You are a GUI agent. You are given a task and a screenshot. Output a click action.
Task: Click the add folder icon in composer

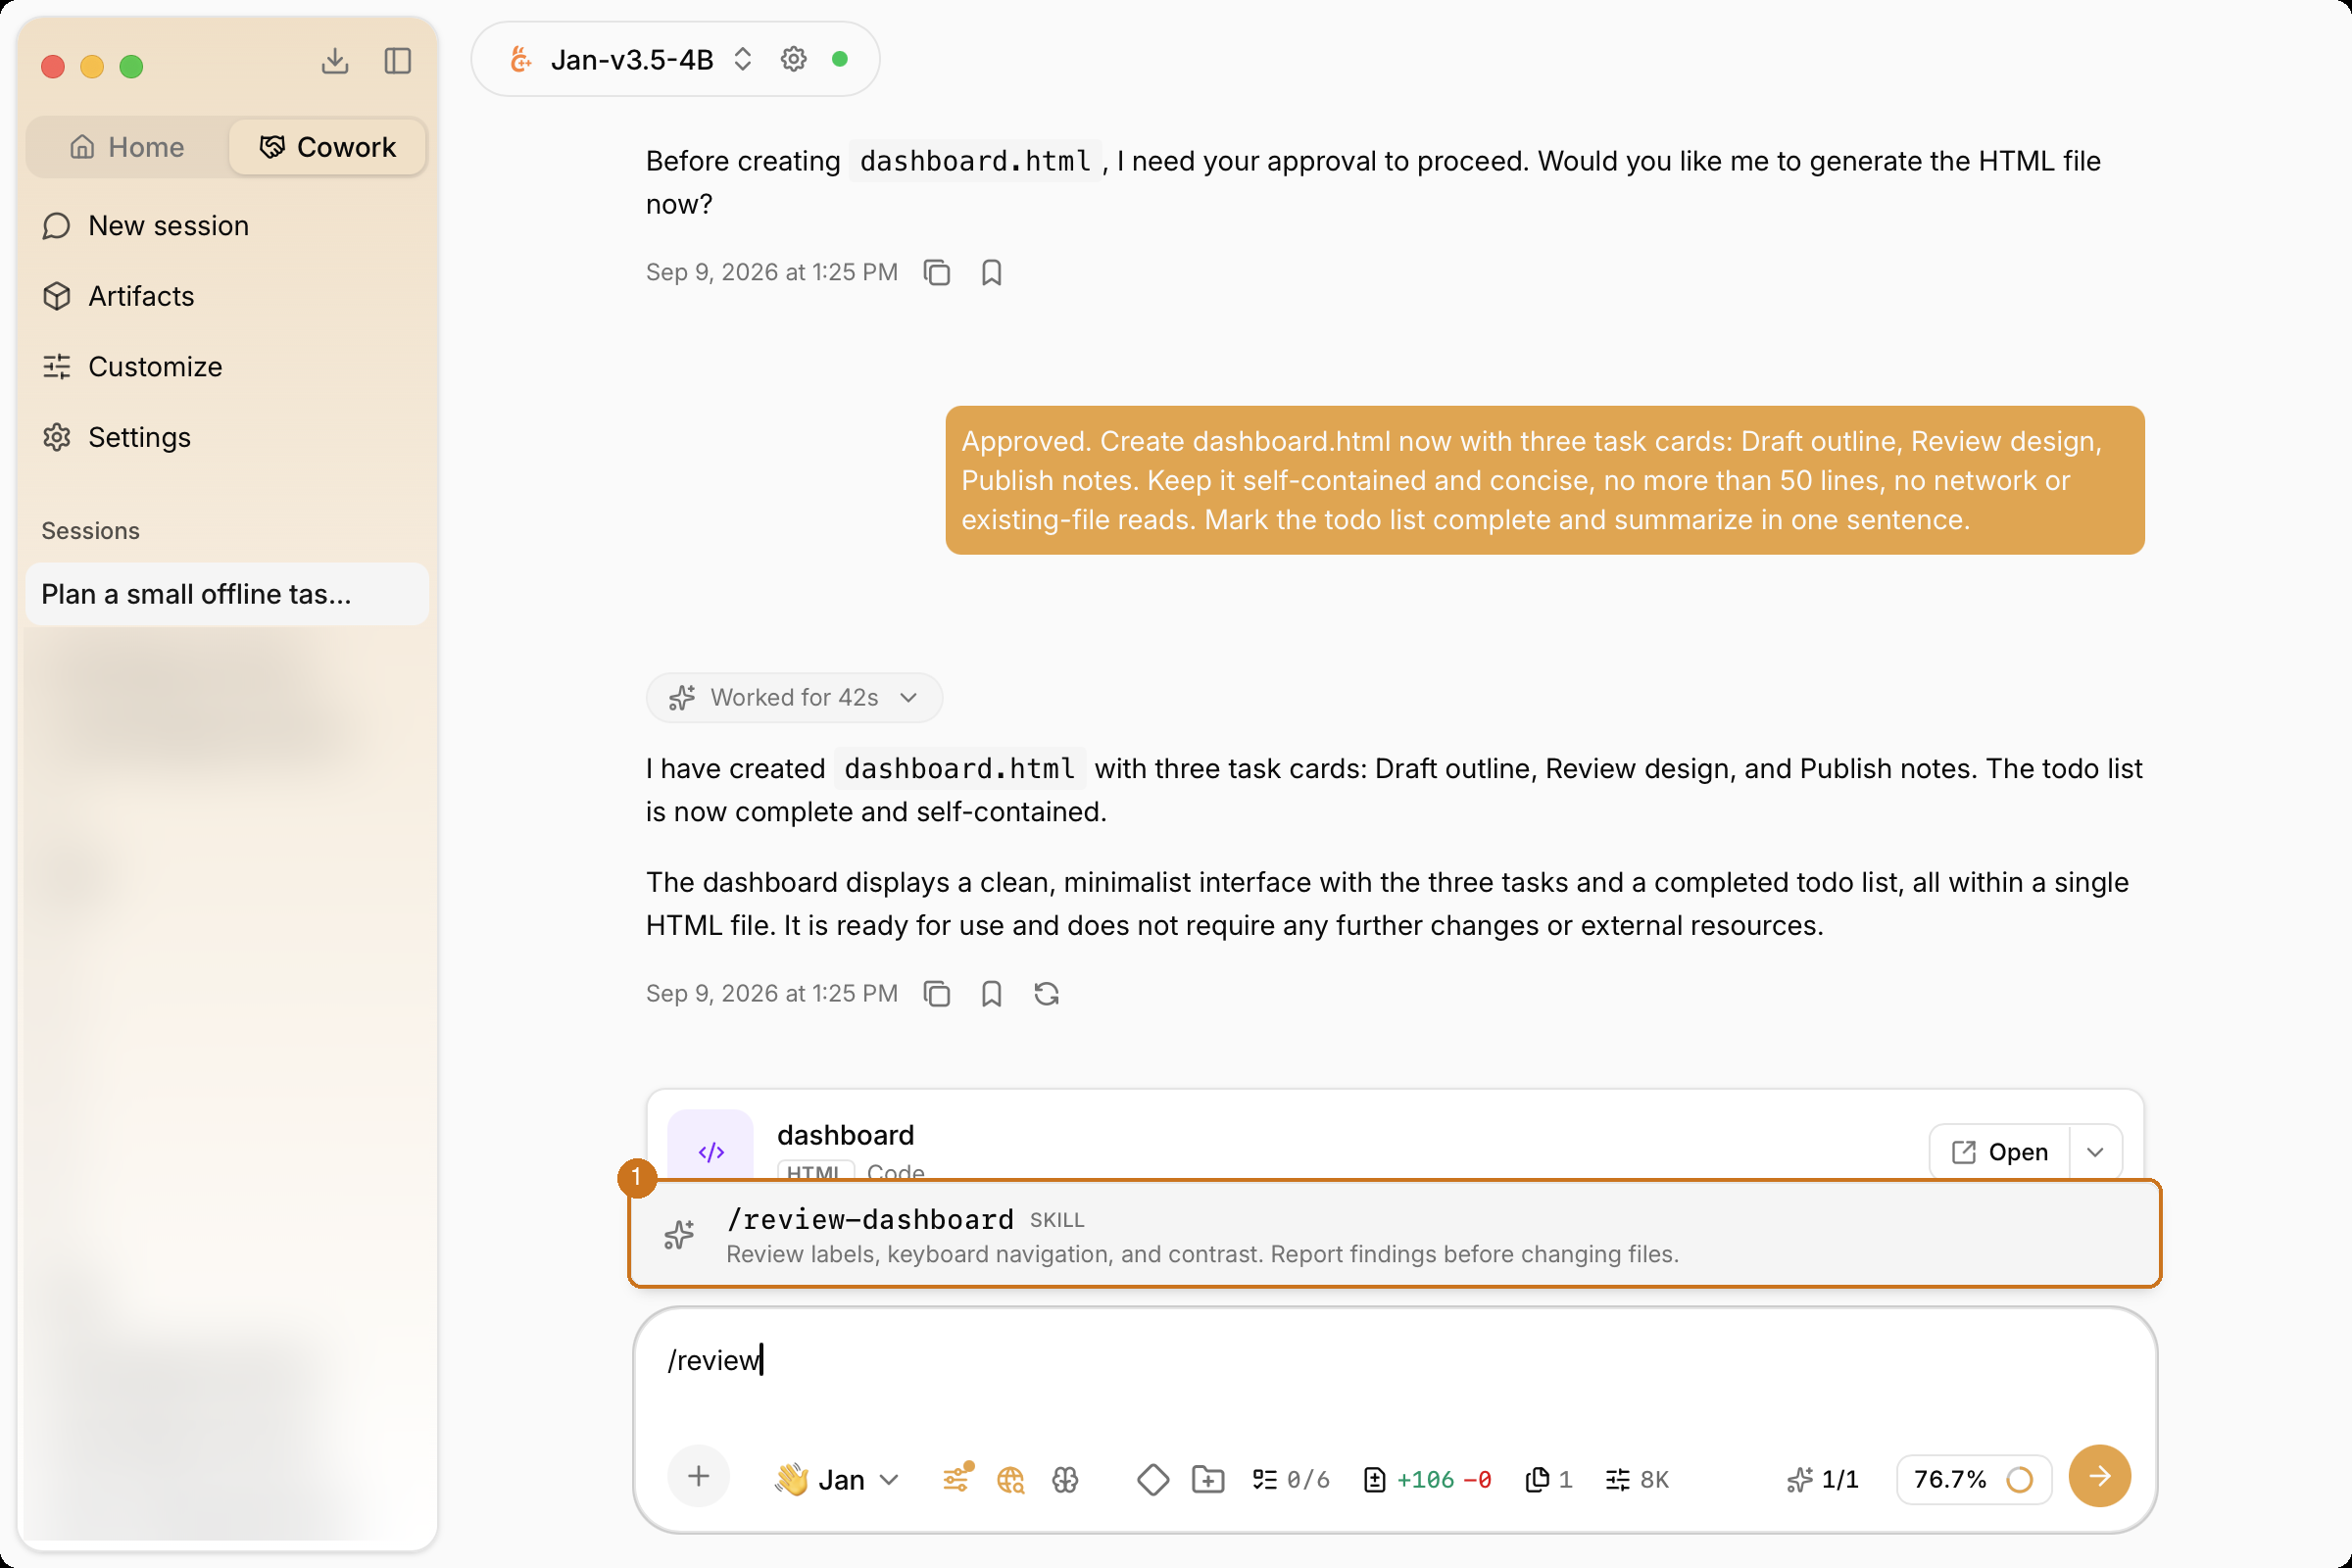pyautogui.click(x=1208, y=1479)
